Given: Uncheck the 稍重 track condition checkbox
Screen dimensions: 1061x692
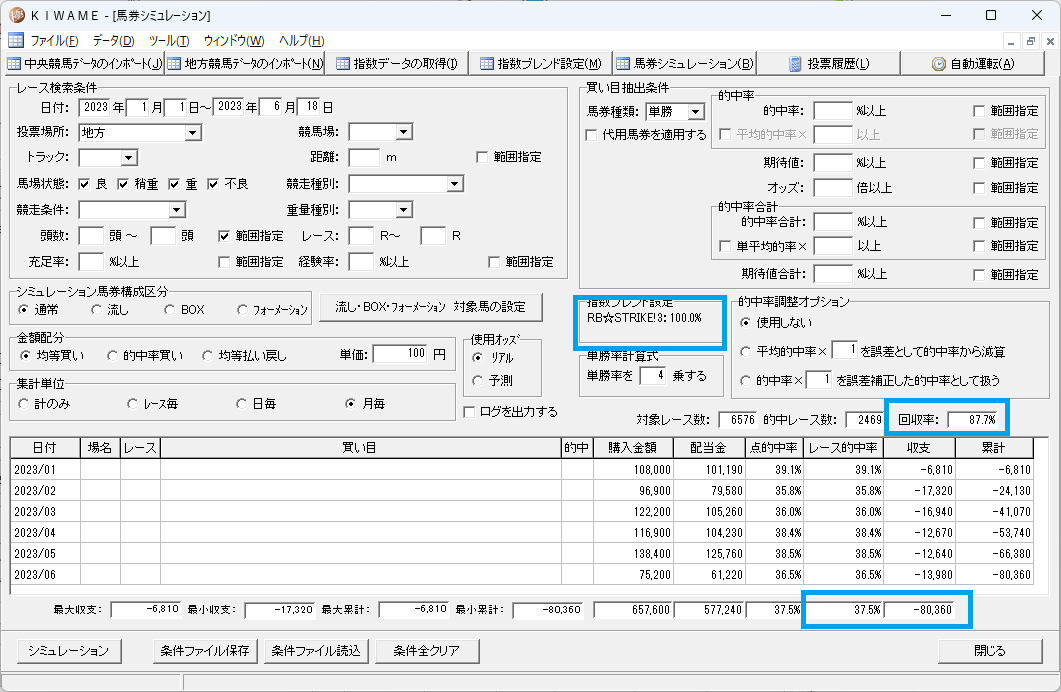Looking at the screenshot, I should tap(123, 184).
